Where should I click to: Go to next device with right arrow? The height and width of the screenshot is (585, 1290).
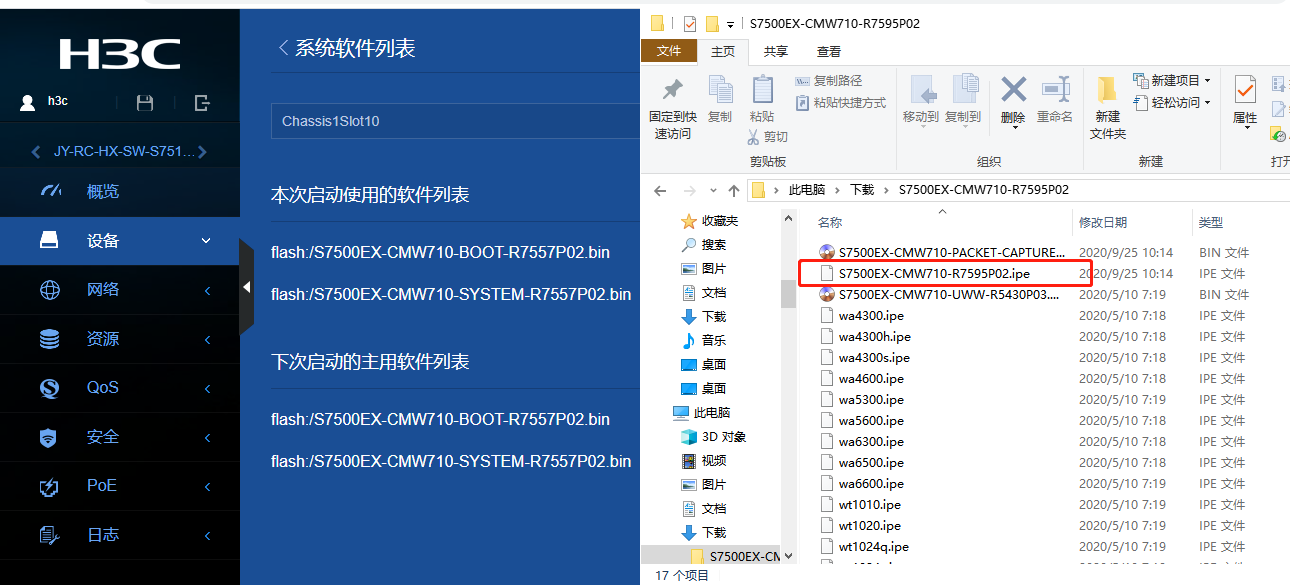pos(202,152)
